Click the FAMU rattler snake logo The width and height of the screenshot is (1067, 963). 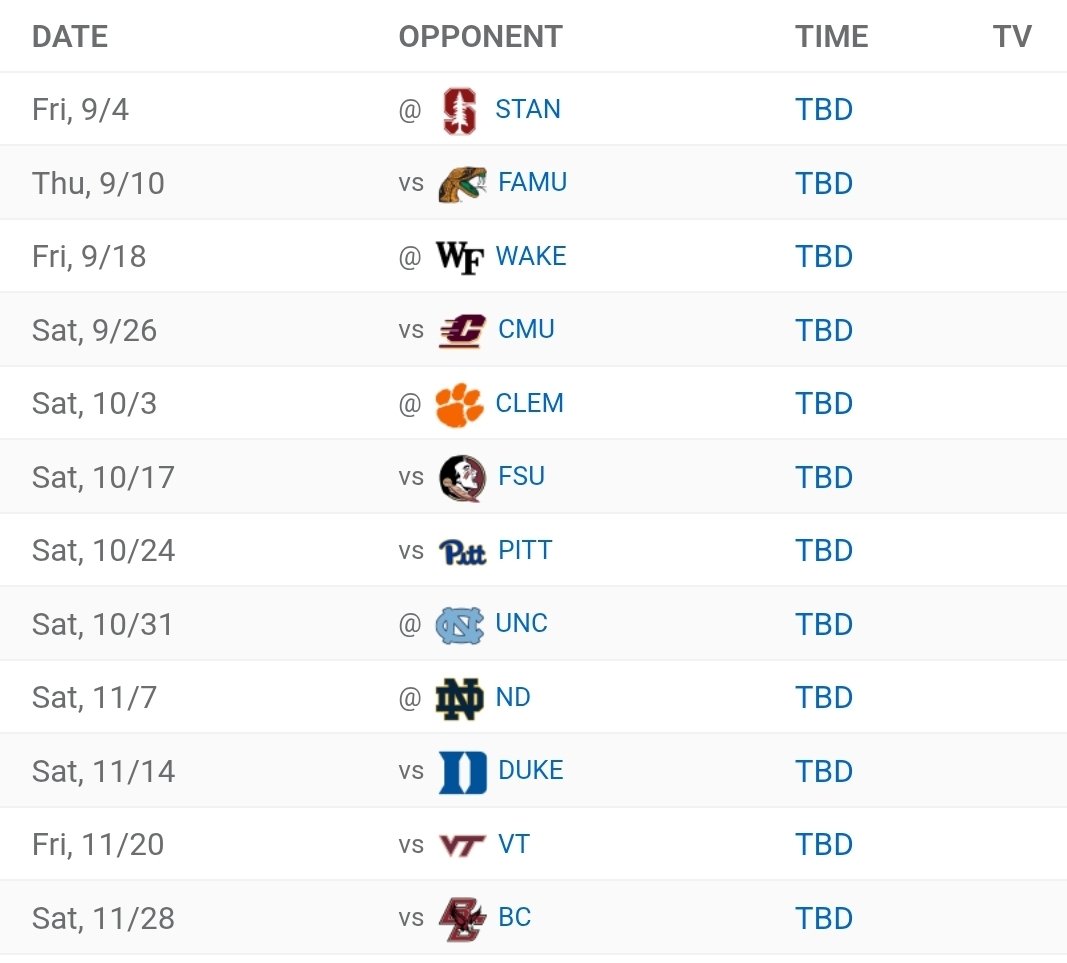[x=462, y=184]
